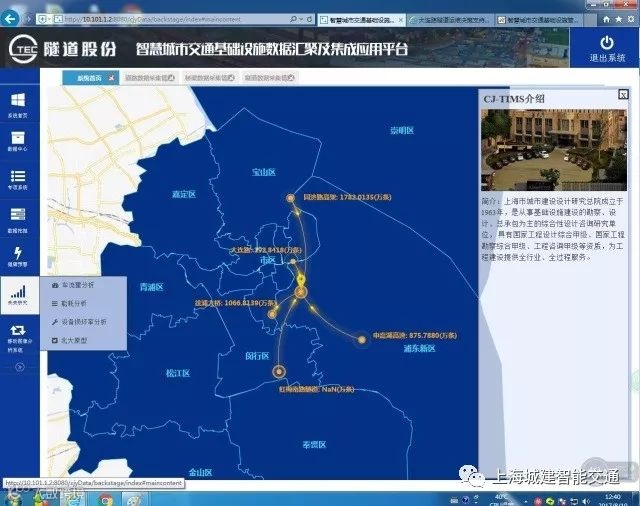Click the browser favorites star icon
The height and width of the screenshot is (506, 640).
(x=619, y=19)
